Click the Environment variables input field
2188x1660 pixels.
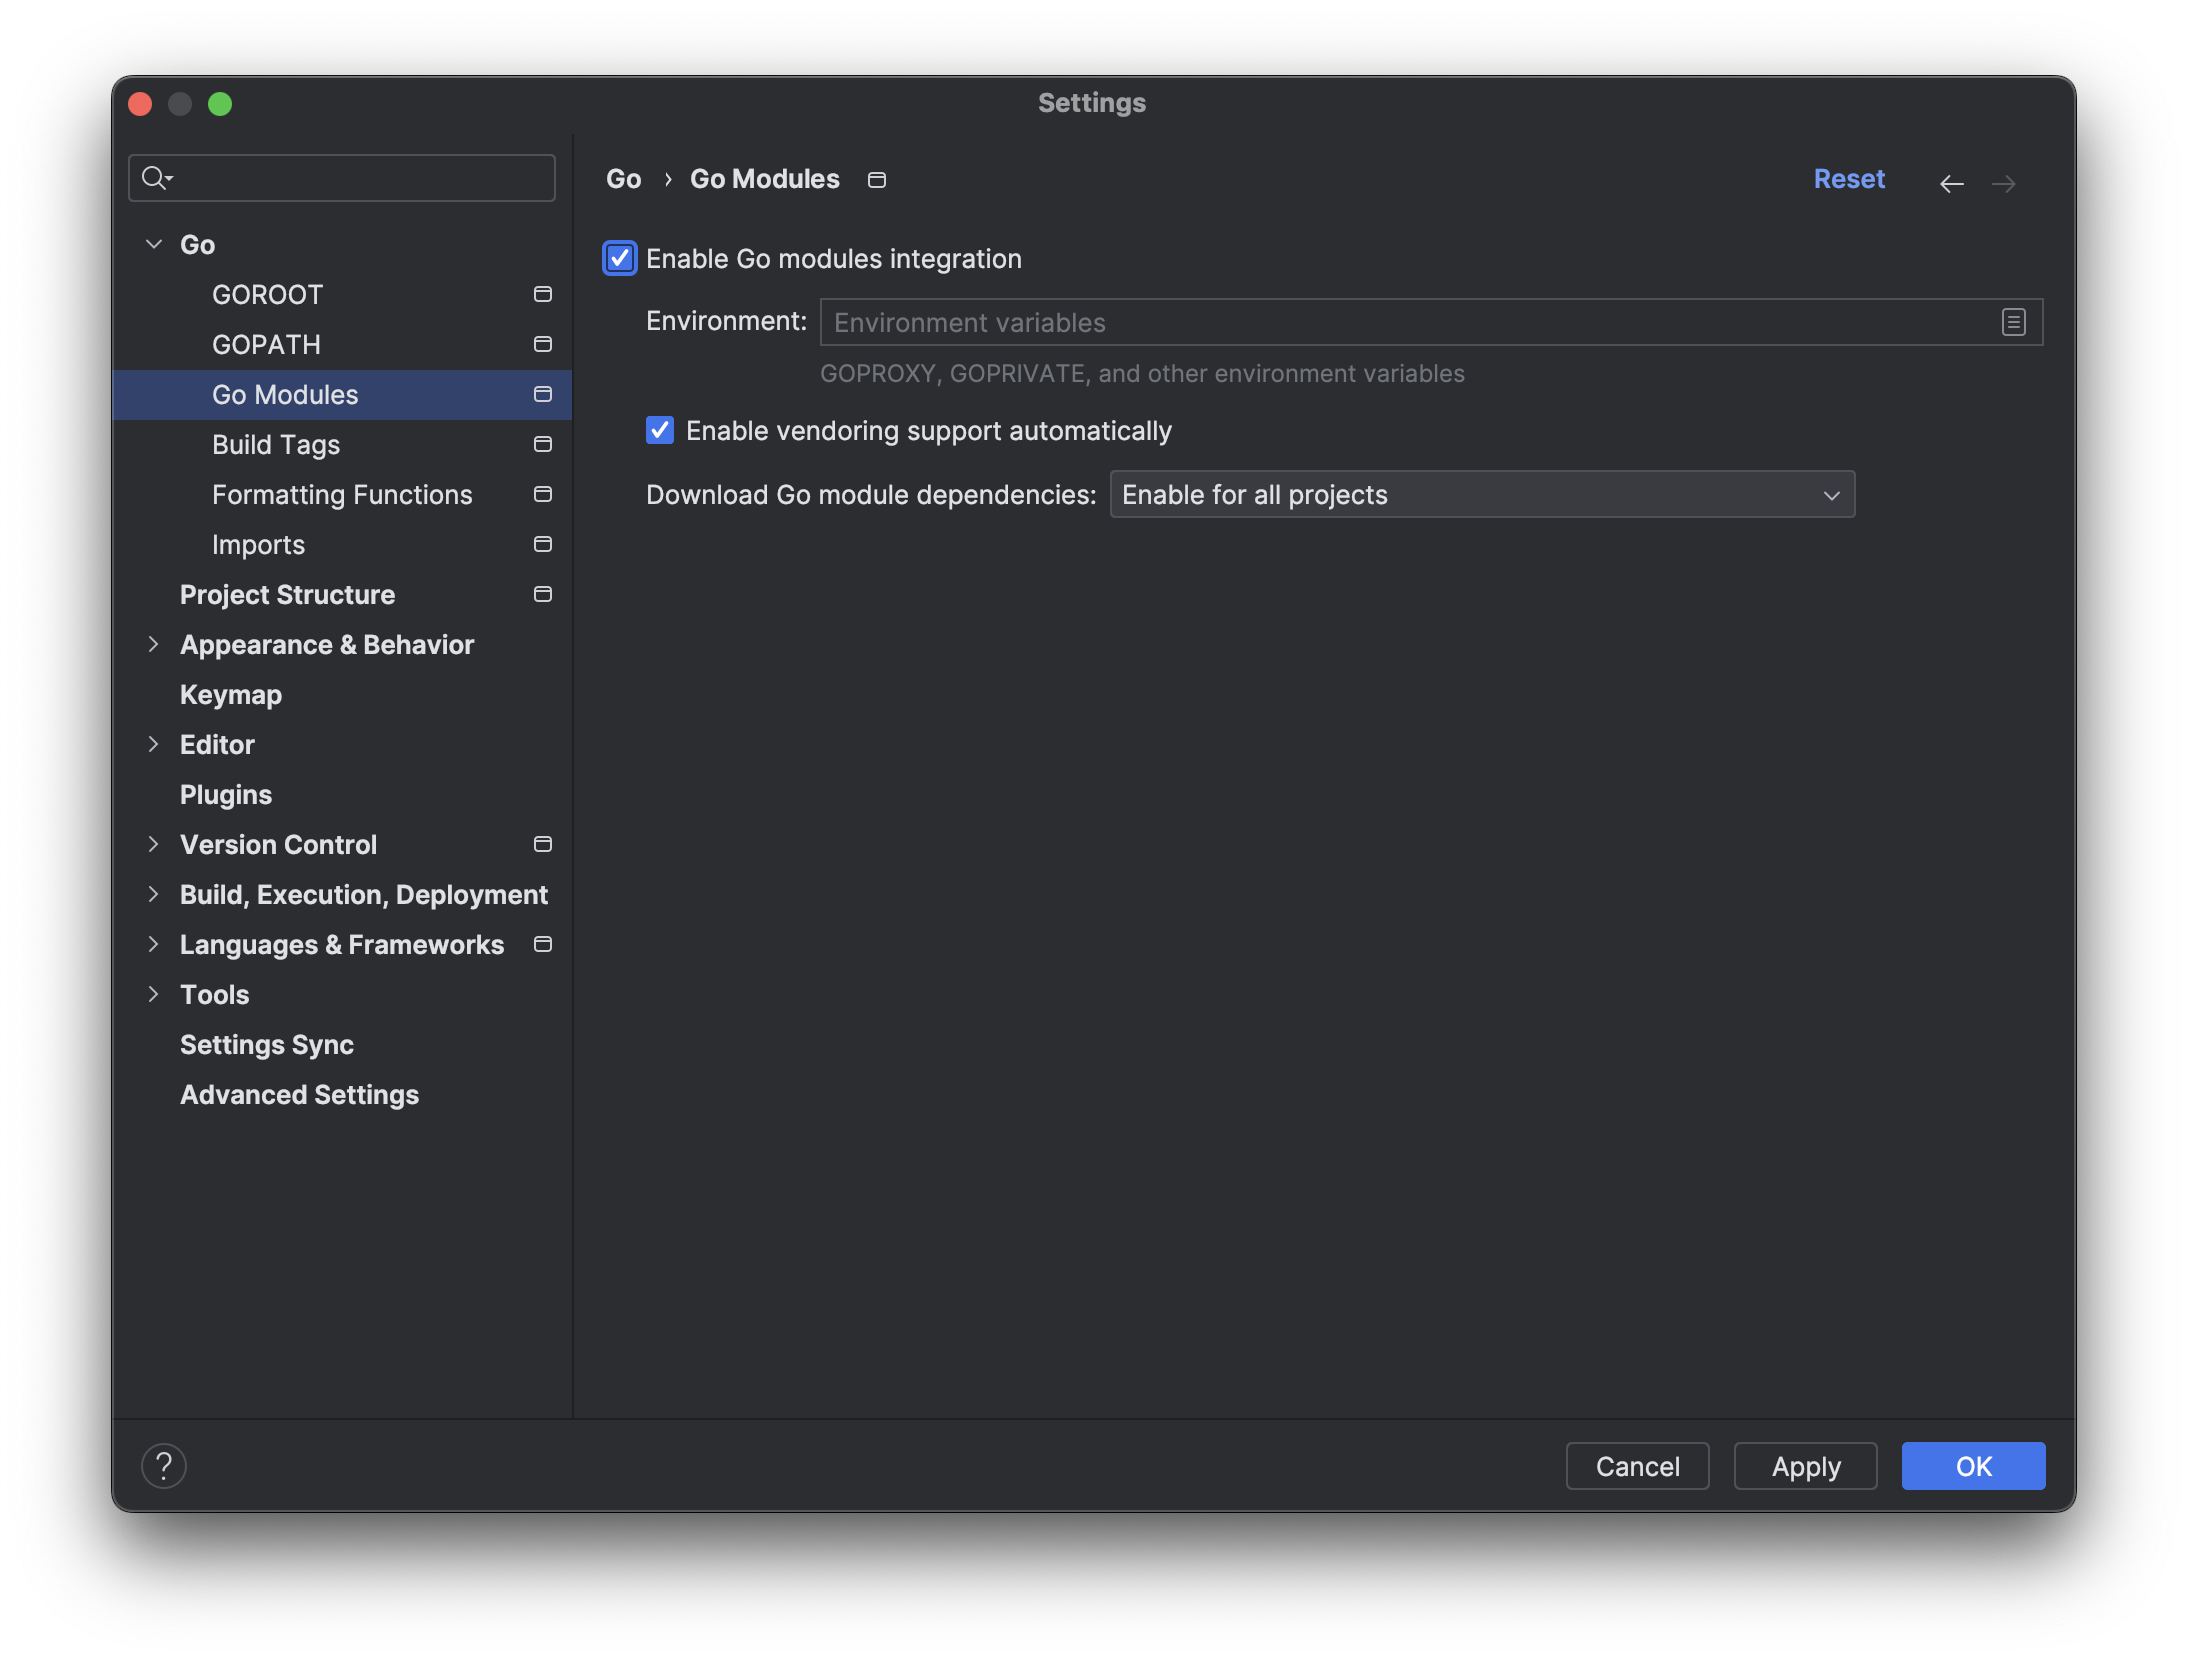(x=1400, y=322)
